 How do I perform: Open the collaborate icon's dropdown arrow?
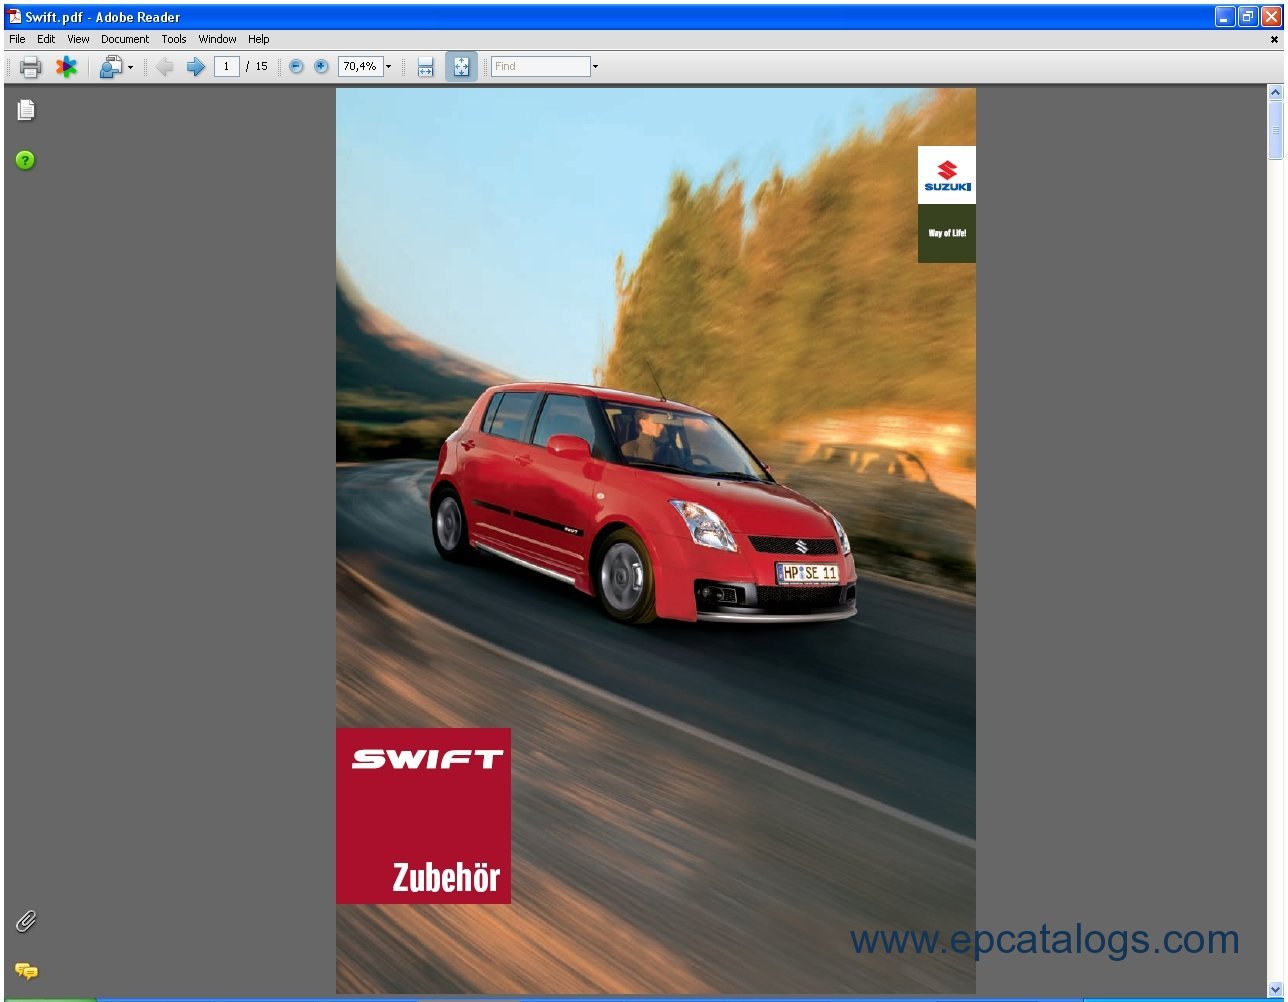130,67
